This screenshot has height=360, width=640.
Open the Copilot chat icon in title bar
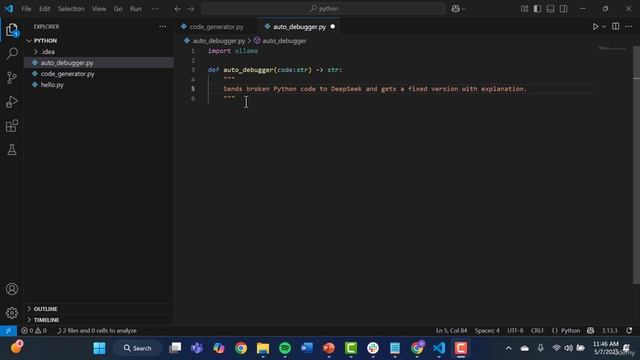click(x=456, y=9)
